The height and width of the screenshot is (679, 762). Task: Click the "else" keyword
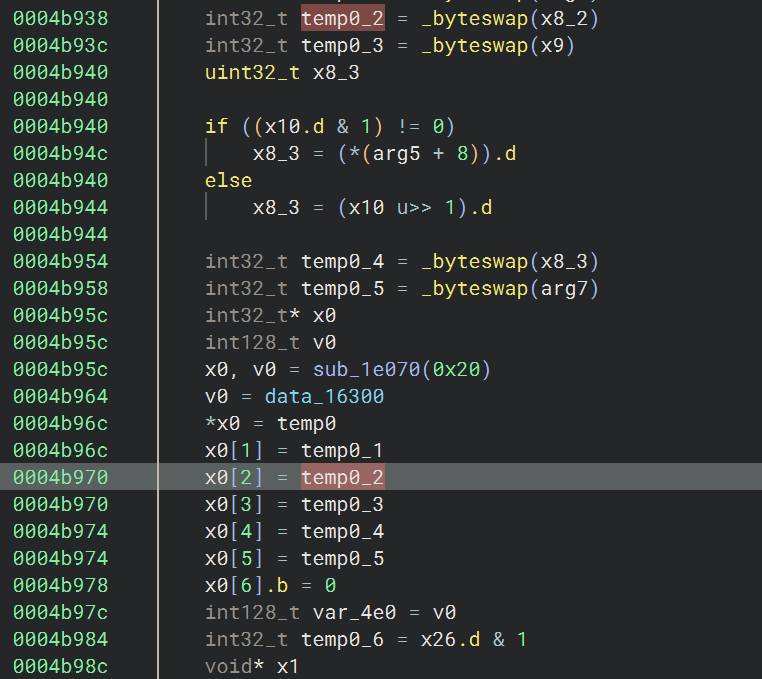[228, 181]
